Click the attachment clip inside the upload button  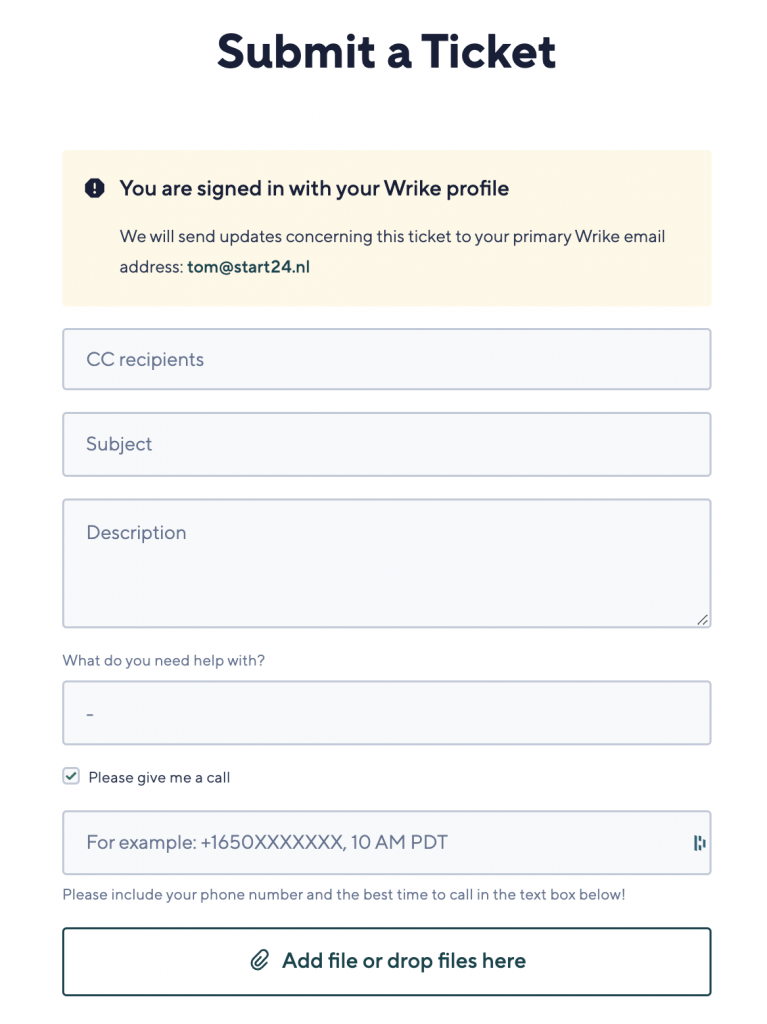[x=260, y=958]
